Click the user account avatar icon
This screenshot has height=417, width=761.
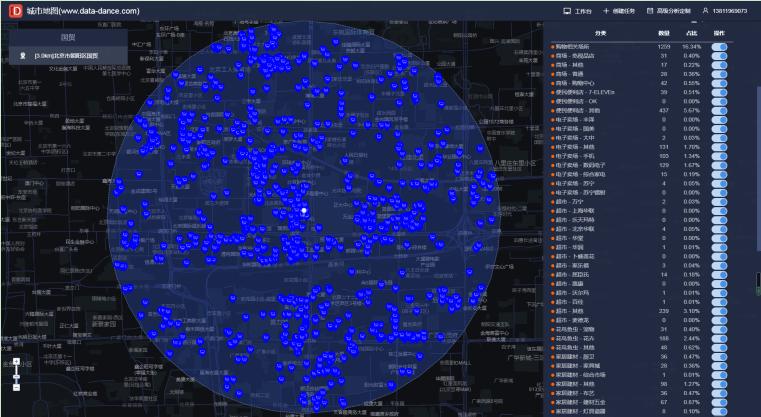pyautogui.click(x=705, y=11)
